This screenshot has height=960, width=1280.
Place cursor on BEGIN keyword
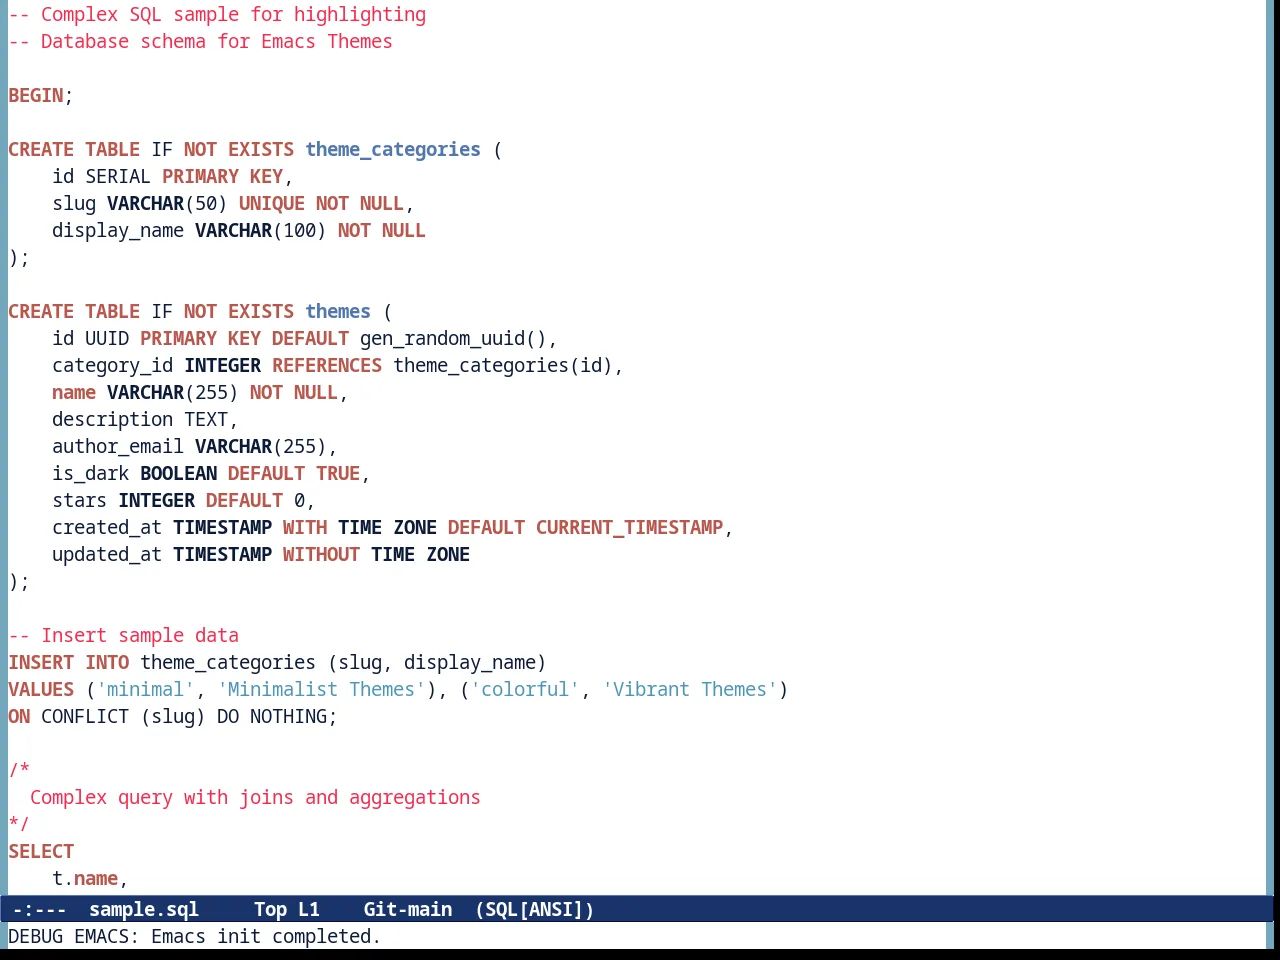click(x=36, y=95)
